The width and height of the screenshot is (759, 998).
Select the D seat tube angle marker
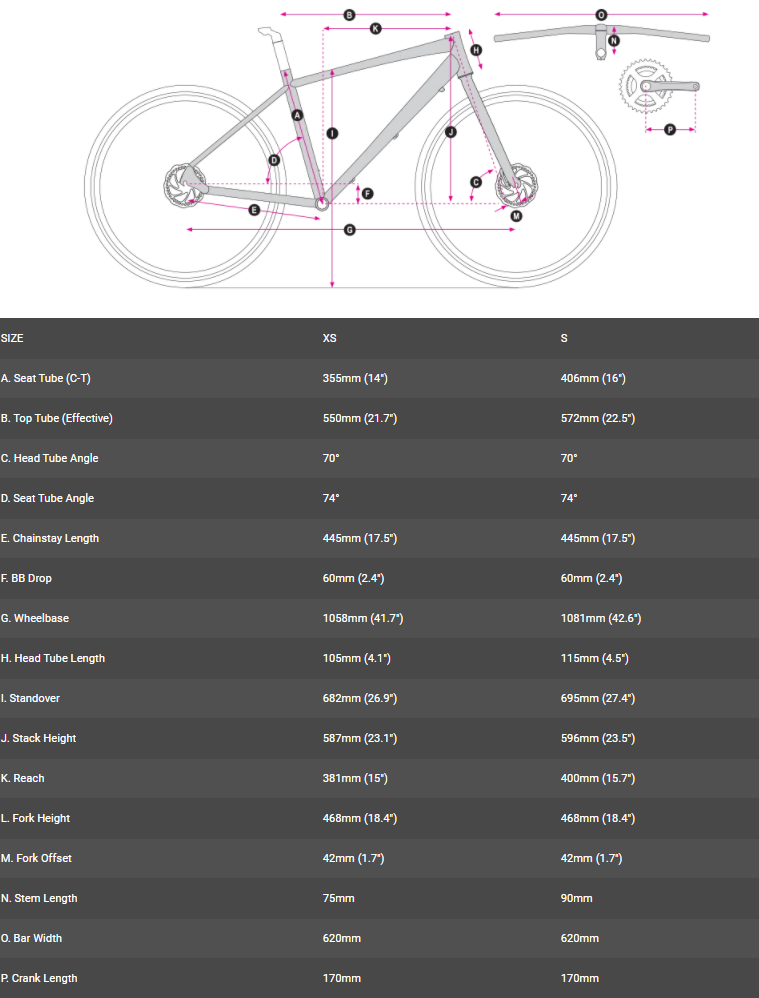[x=274, y=160]
